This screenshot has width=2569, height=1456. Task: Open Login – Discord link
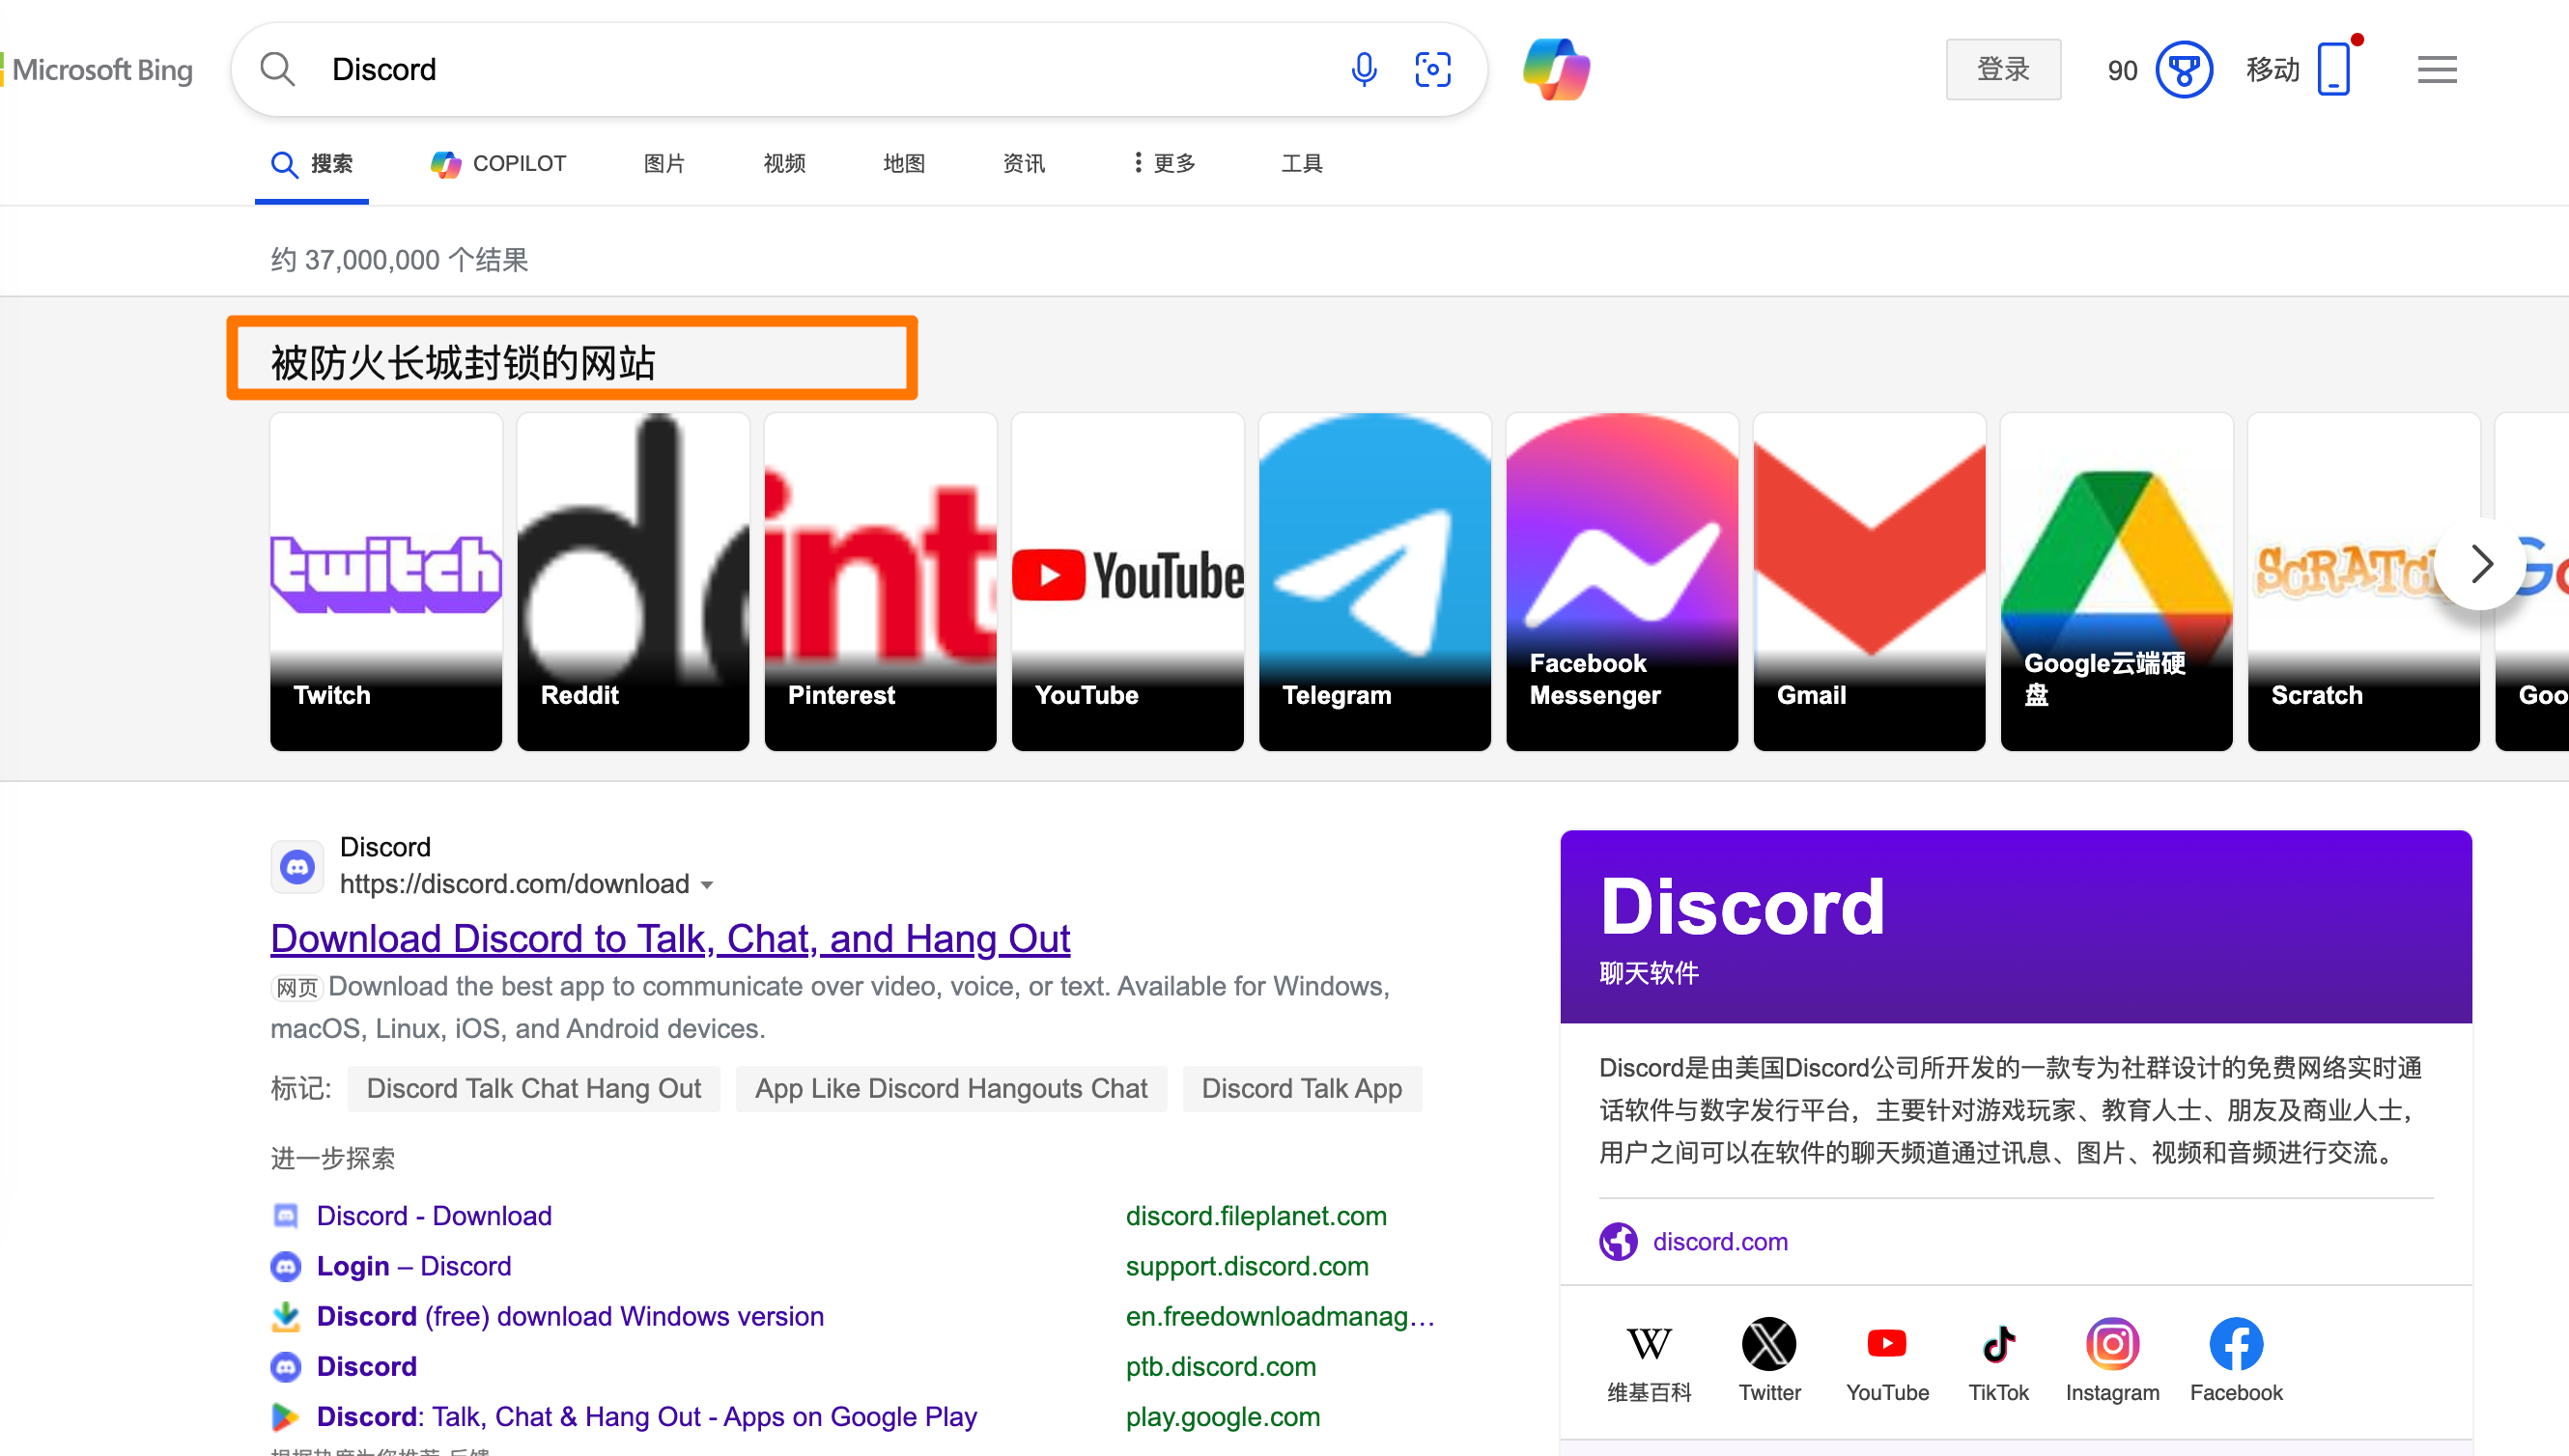pyautogui.click(x=414, y=1266)
